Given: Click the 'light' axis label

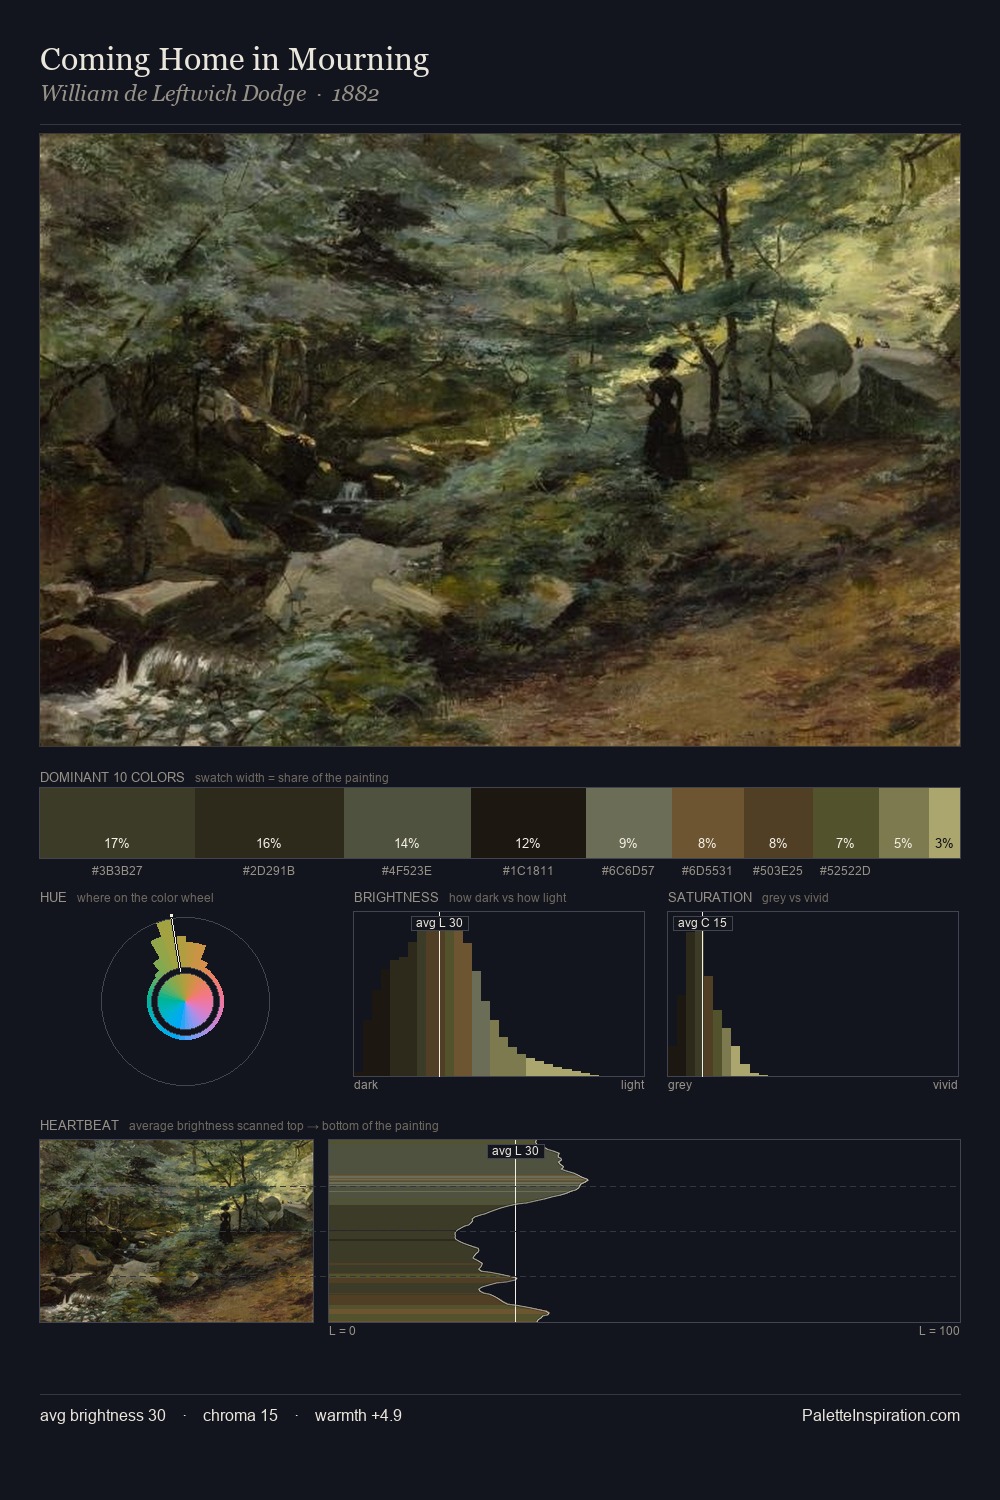Looking at the screenshot, I should coord(632,1085).
